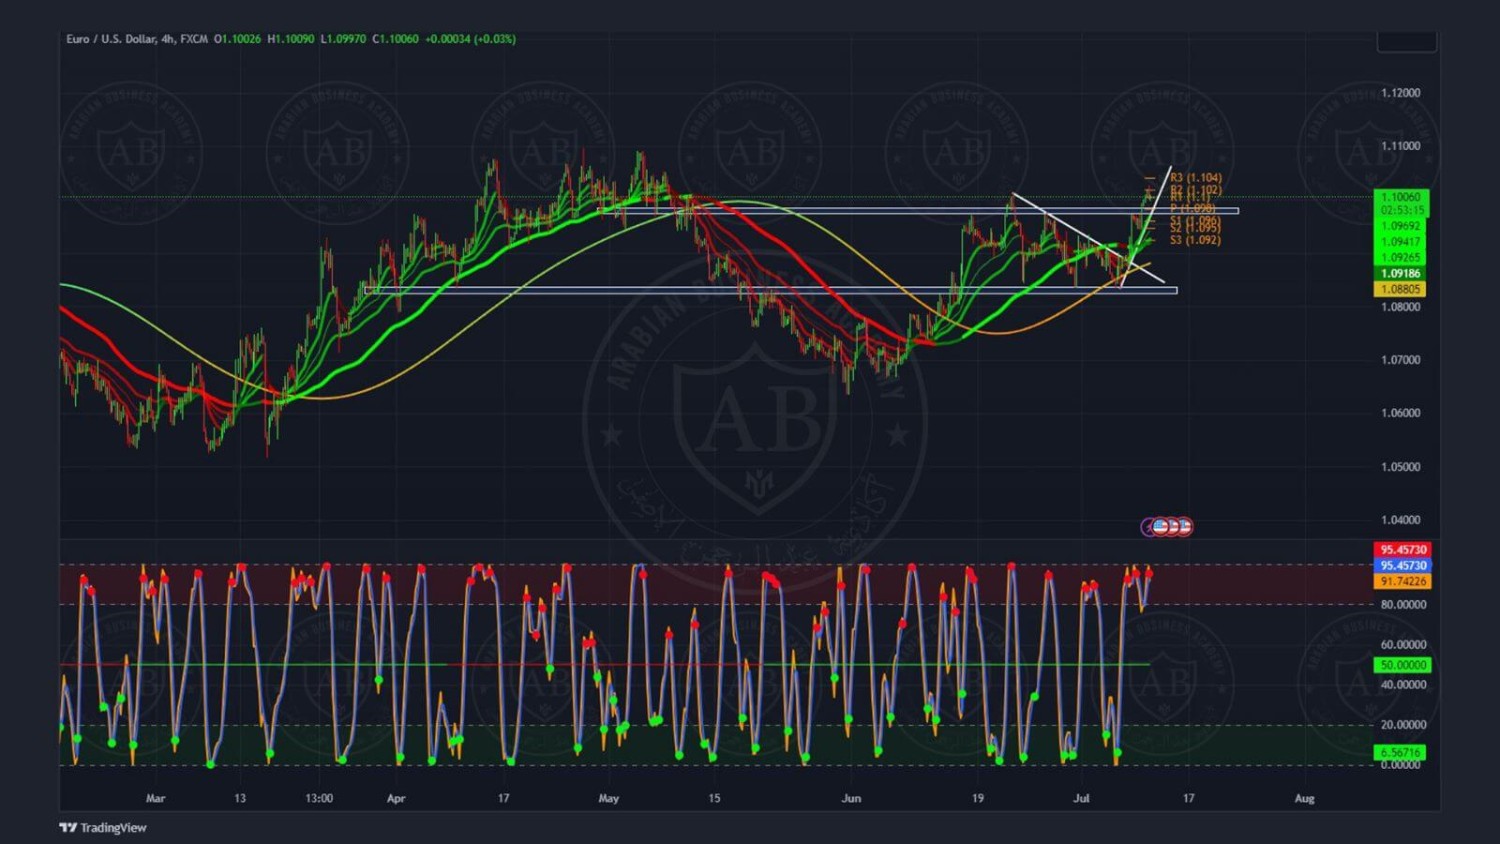Click the 1.11000 price axis tick
The width and height of the screenshot is (1500, 844).
[1400, 146]
